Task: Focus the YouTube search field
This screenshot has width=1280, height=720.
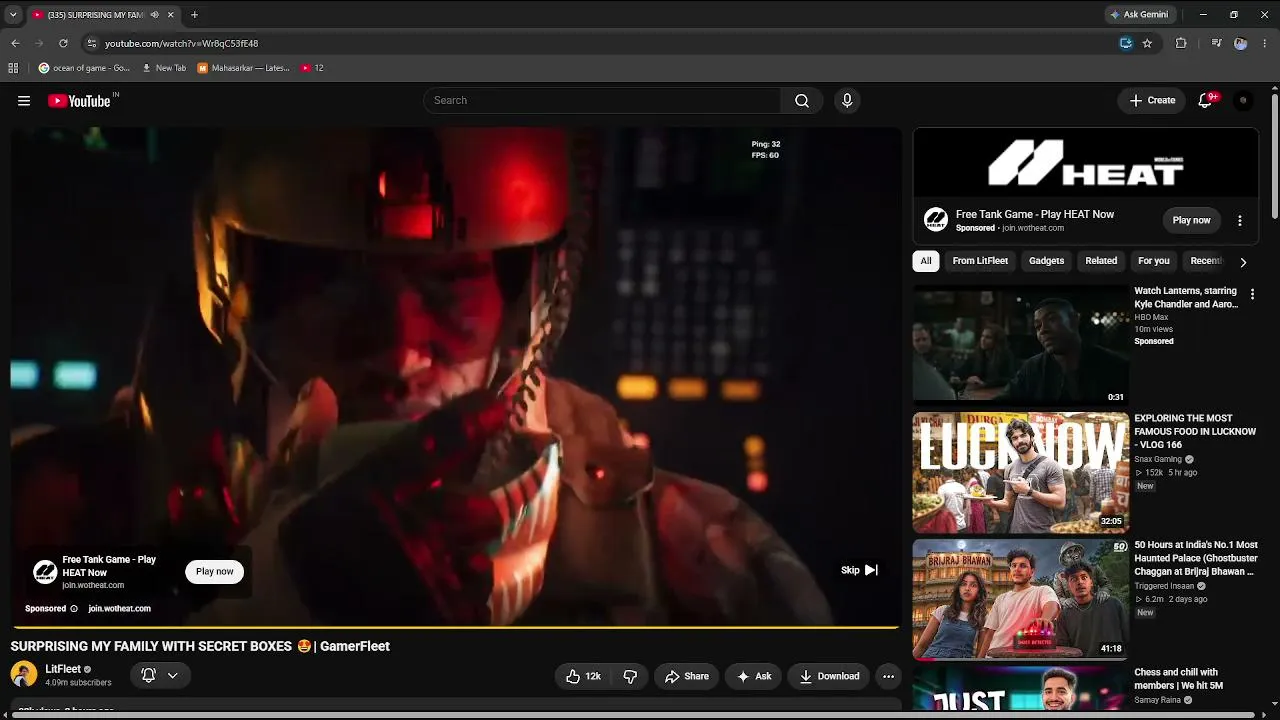Action: click(x=602, y=100)
